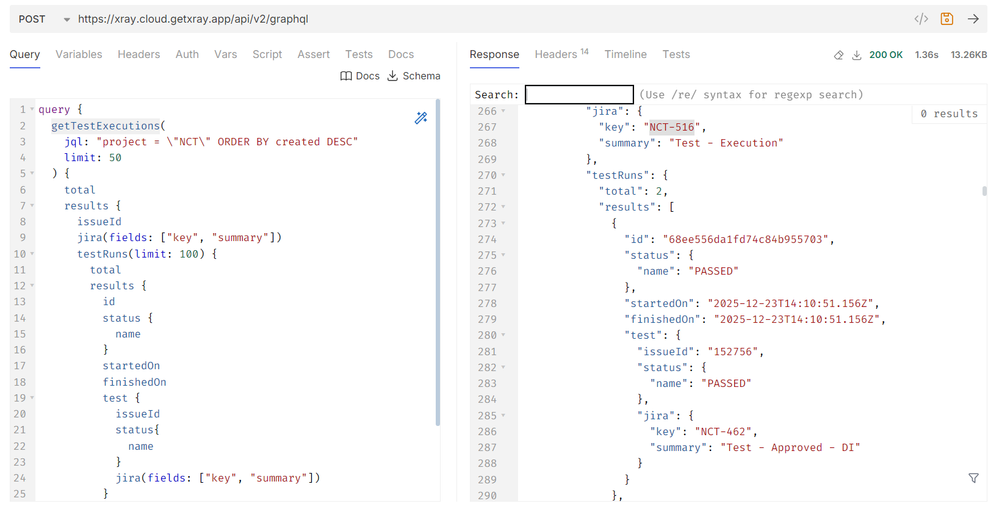
Task: Open the response filter funnel icon
Action: [x=974, y=478]
